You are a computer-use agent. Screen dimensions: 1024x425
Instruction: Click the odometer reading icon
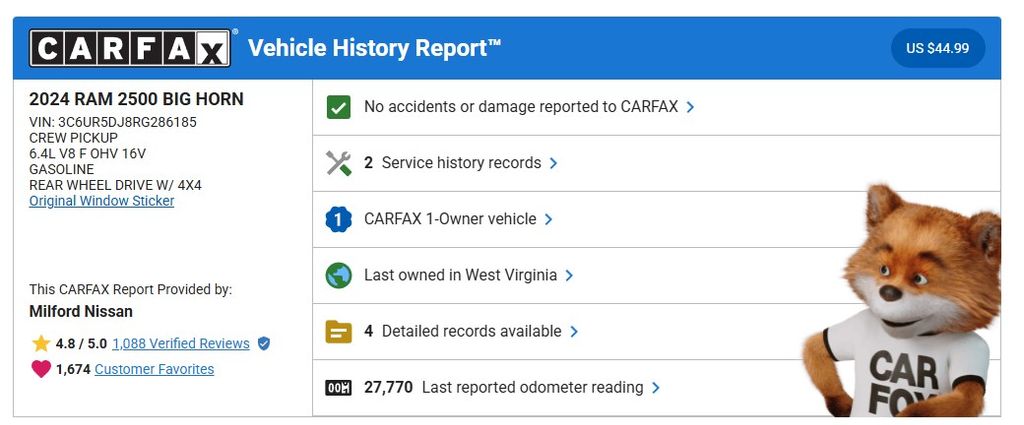tap(339, 387)
